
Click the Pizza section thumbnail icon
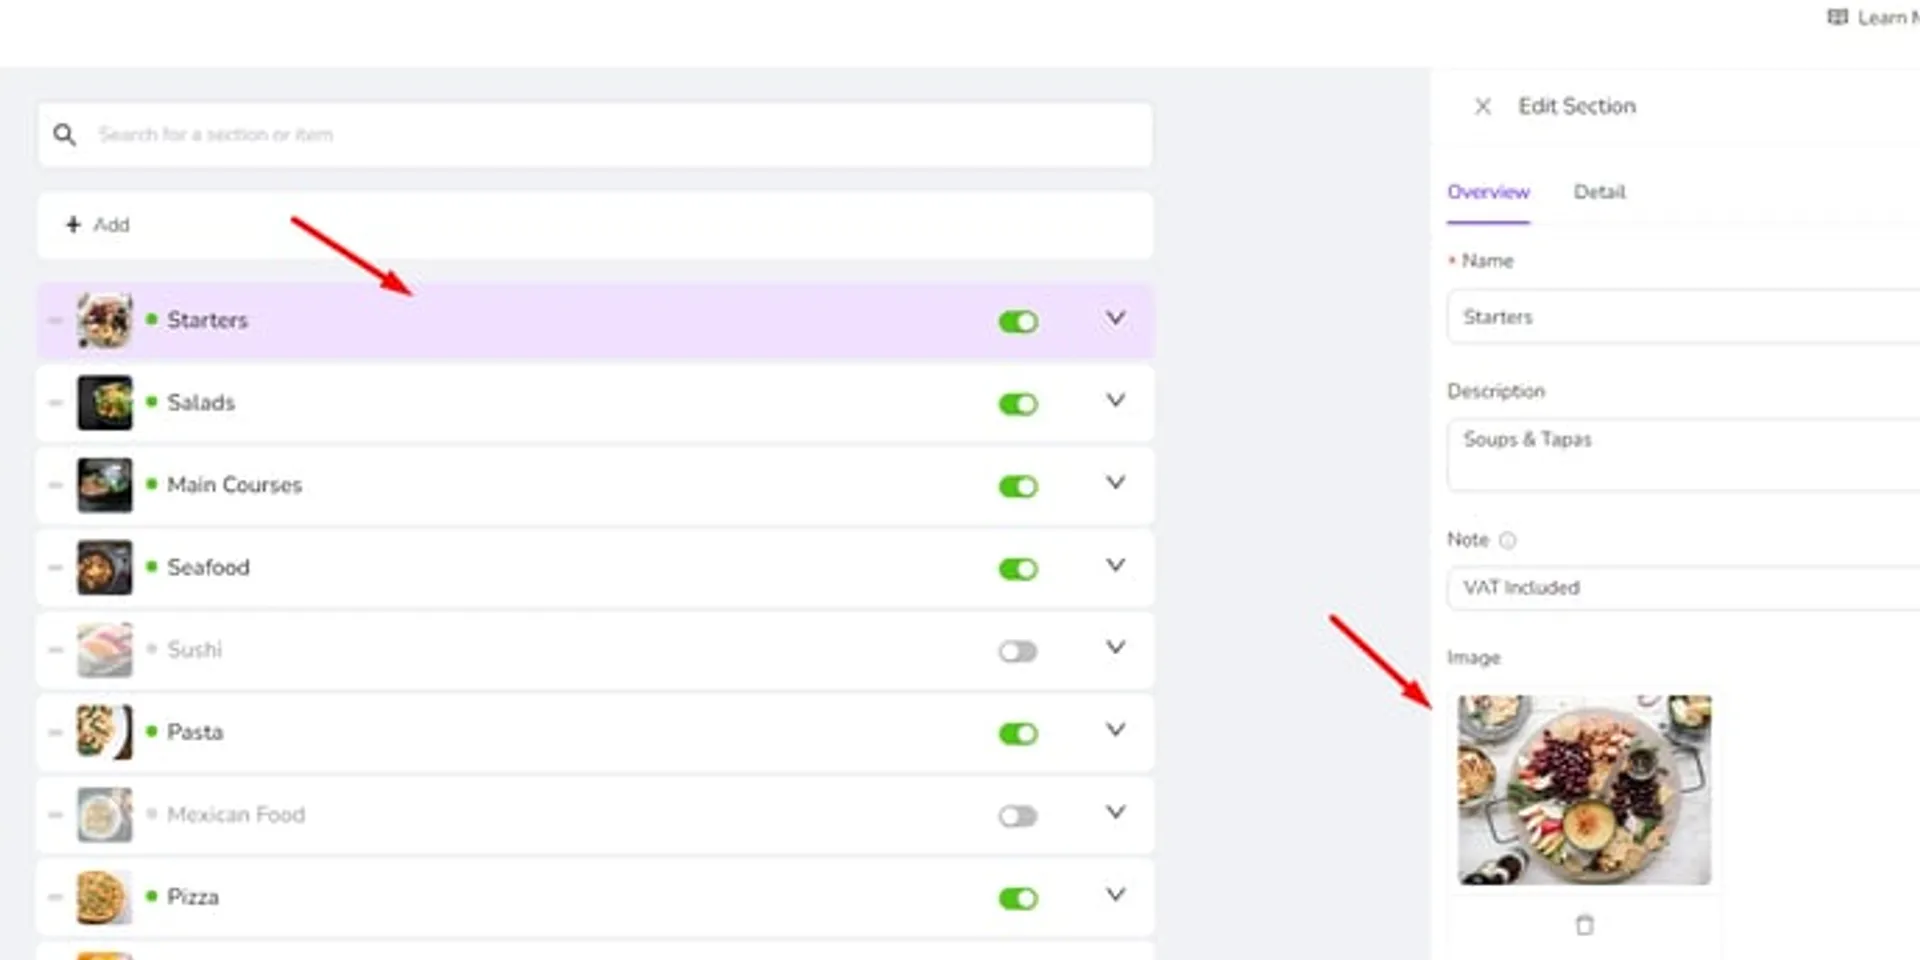(105, 897)
